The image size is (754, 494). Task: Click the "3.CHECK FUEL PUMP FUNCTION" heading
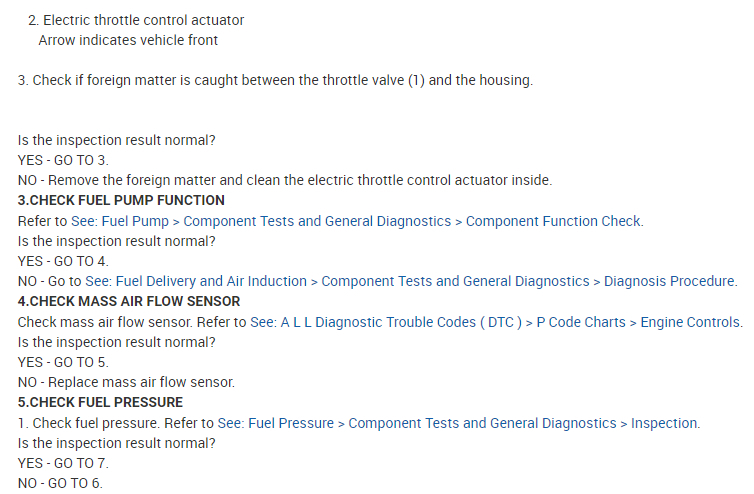click(x=121, y=201)
